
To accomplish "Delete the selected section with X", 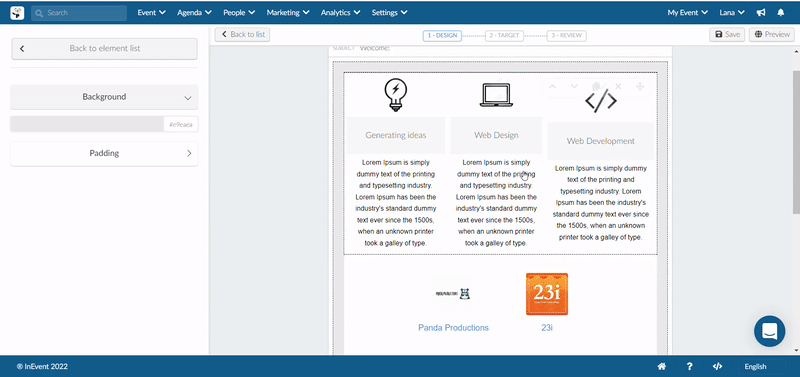I will click(x=618, y=87).
